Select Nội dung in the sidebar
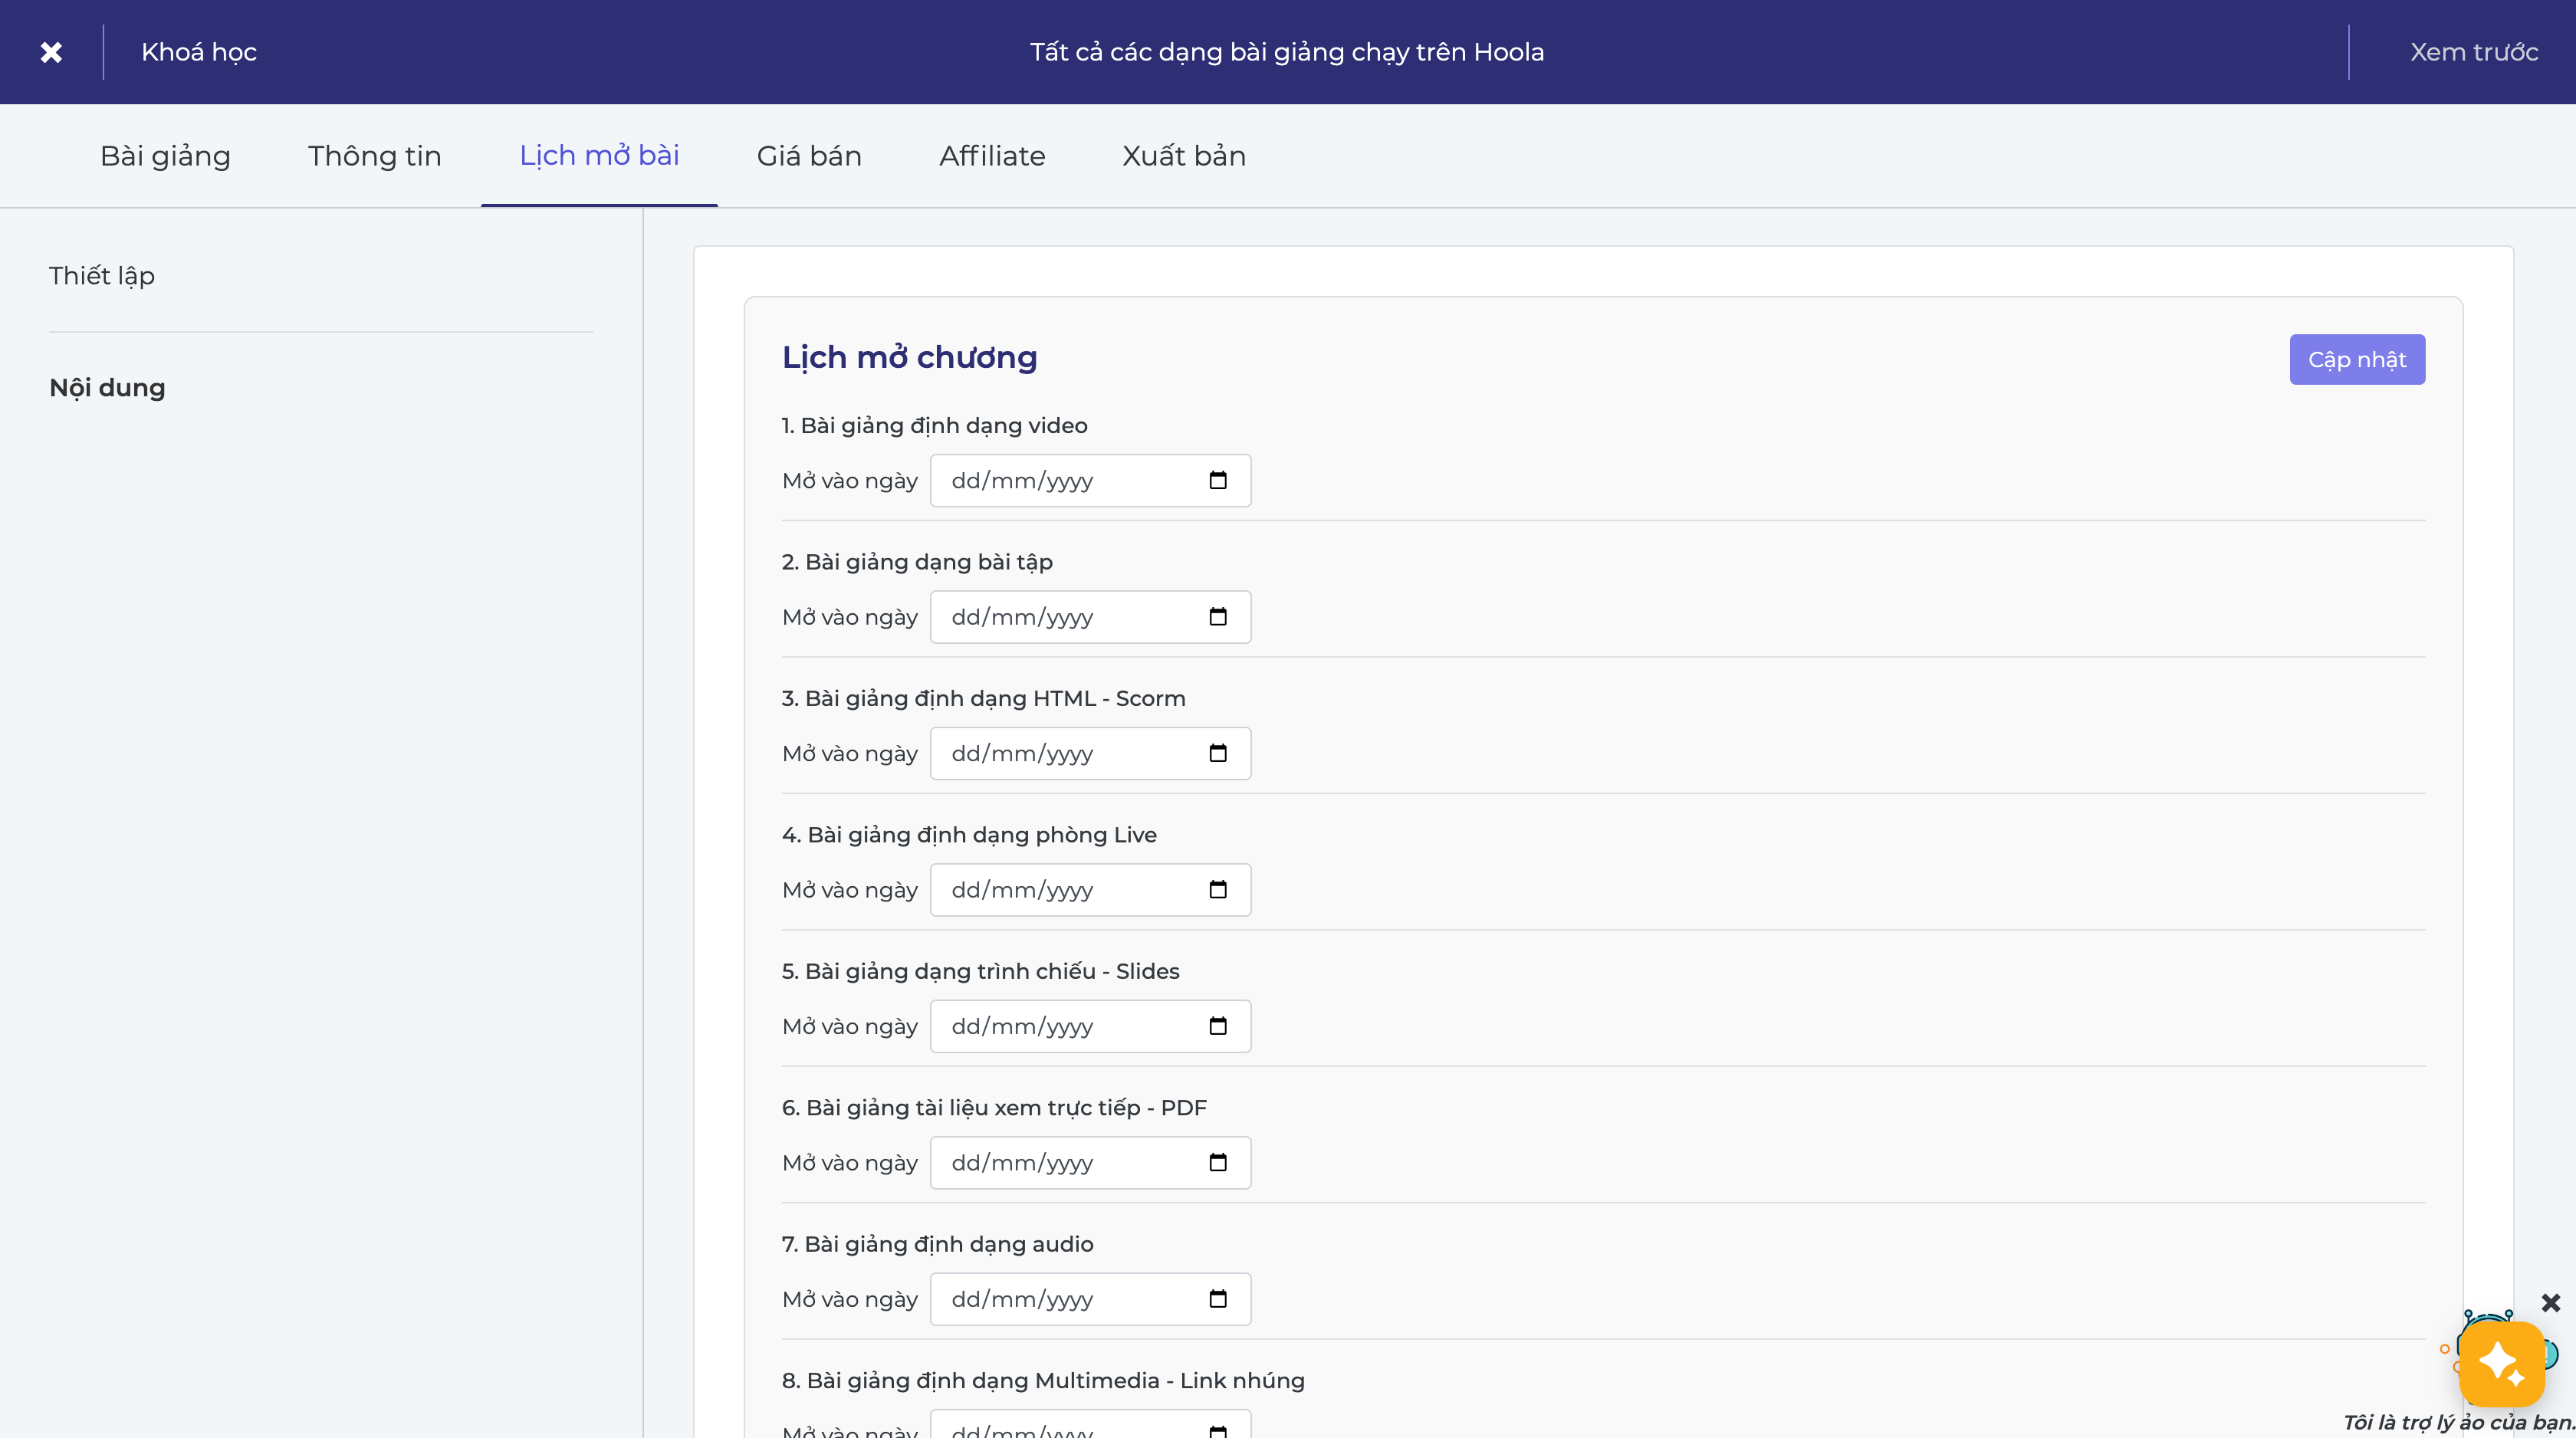2576x1438 pixels. pyautogui.click(x=107, y=388)
